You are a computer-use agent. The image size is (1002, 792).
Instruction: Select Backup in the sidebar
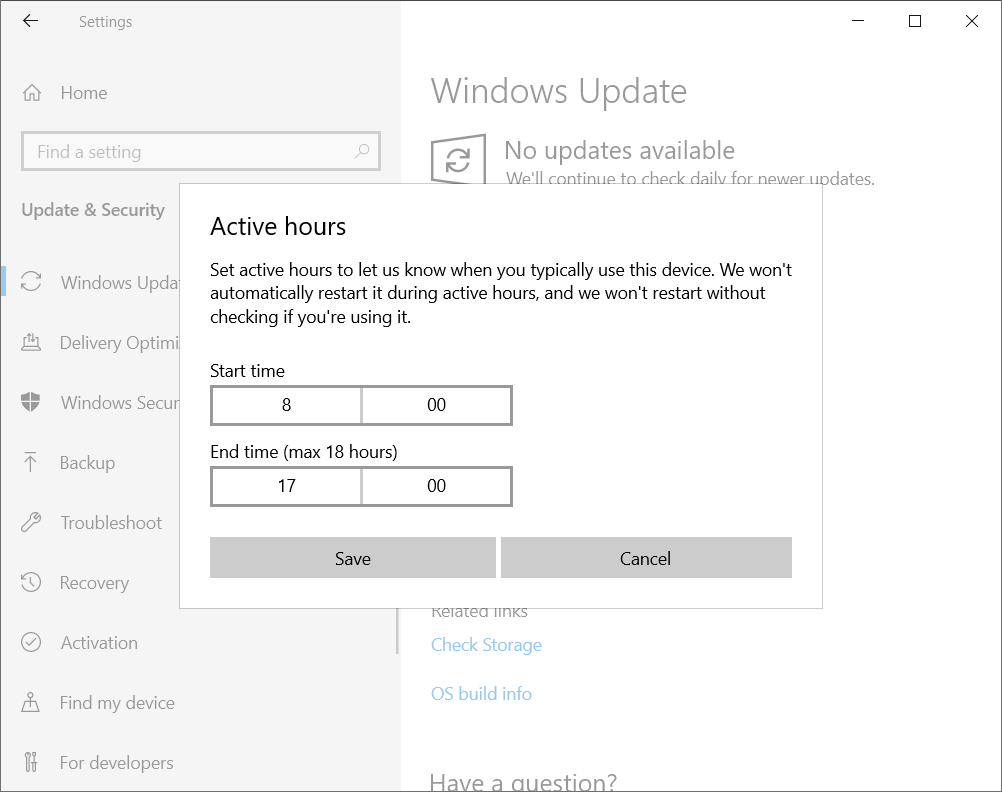click(x=88, y=462)
